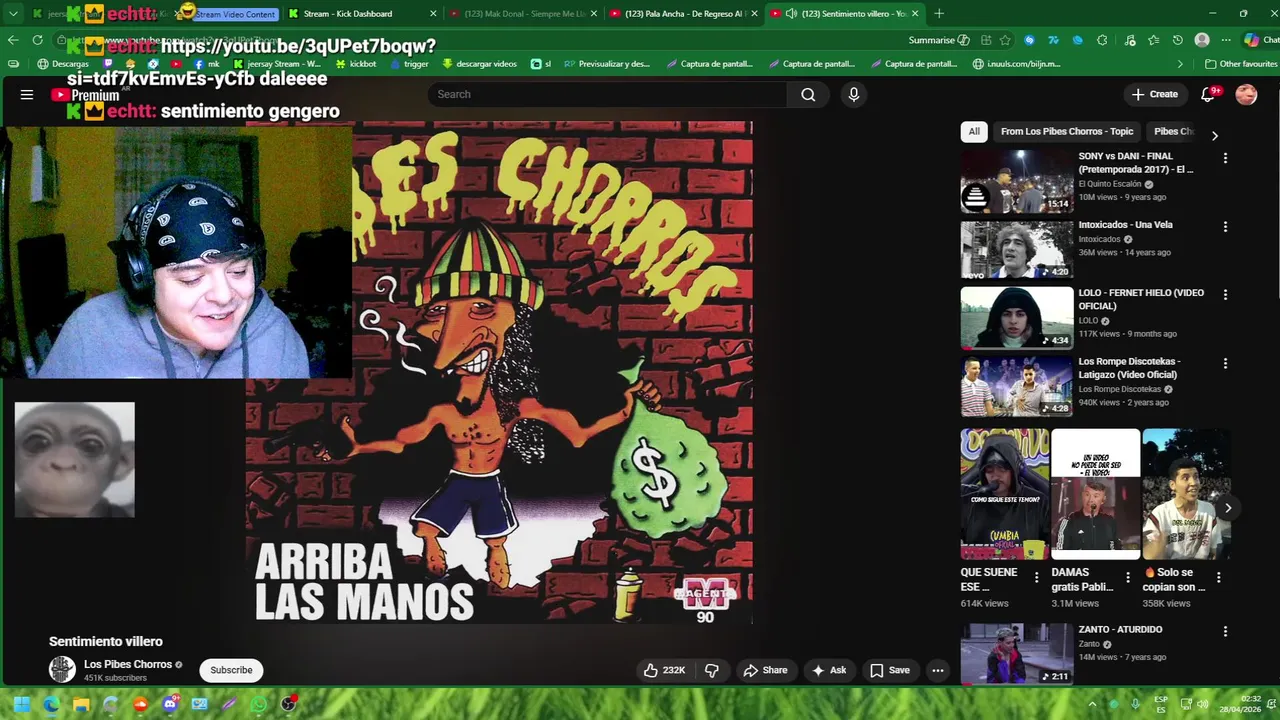Select From Los Pibes Chorros - Topic chip
Screen dimensions: 1280x720
coord(1067,131)
